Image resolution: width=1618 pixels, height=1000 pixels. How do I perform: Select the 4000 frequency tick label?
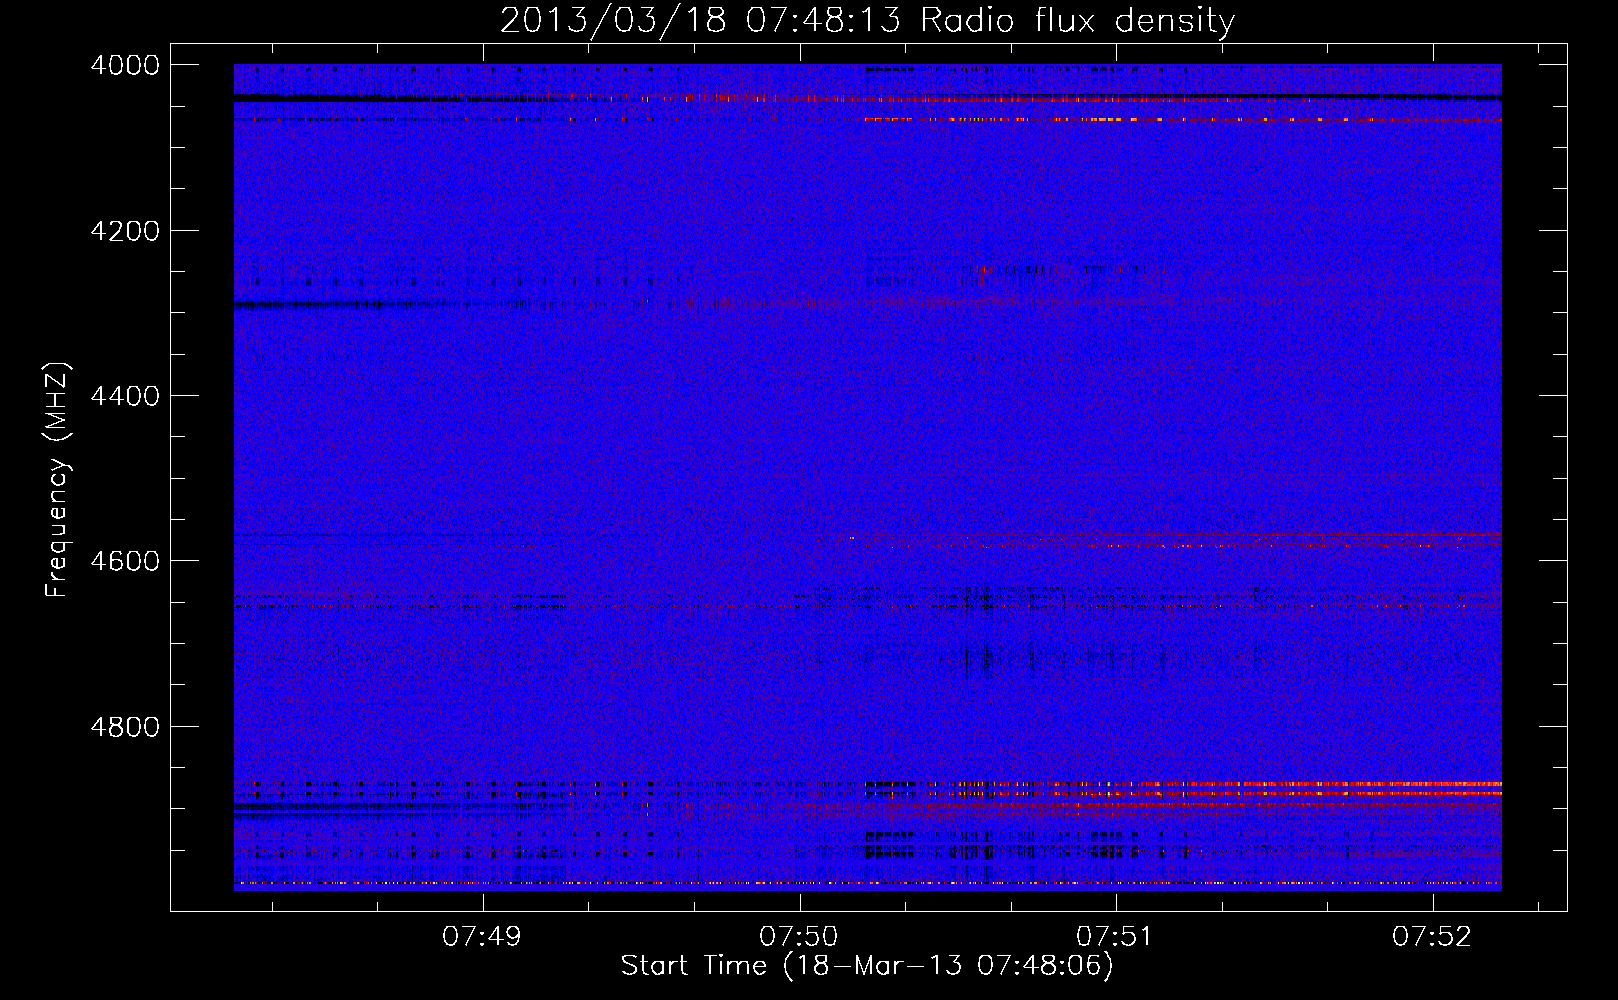coord(125,65)
